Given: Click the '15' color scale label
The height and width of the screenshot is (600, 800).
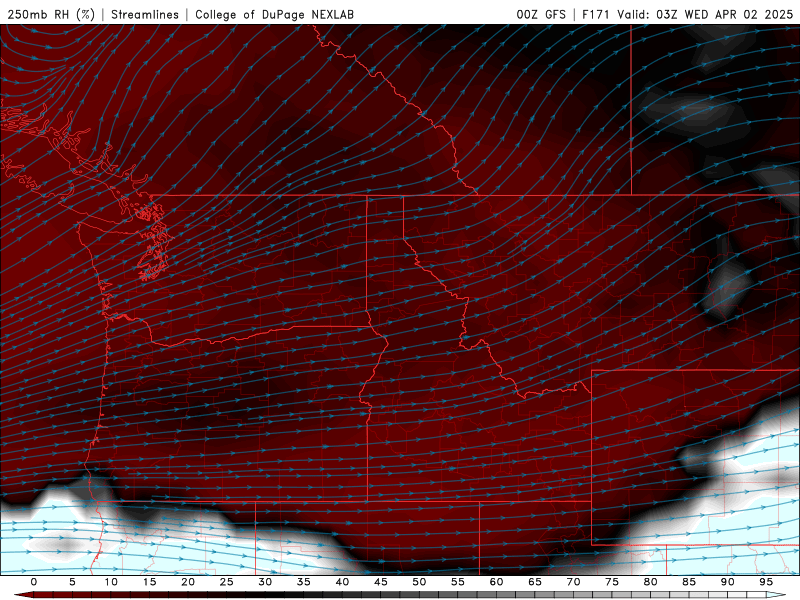Looking at the screenshot, I should tap(149, 582).
